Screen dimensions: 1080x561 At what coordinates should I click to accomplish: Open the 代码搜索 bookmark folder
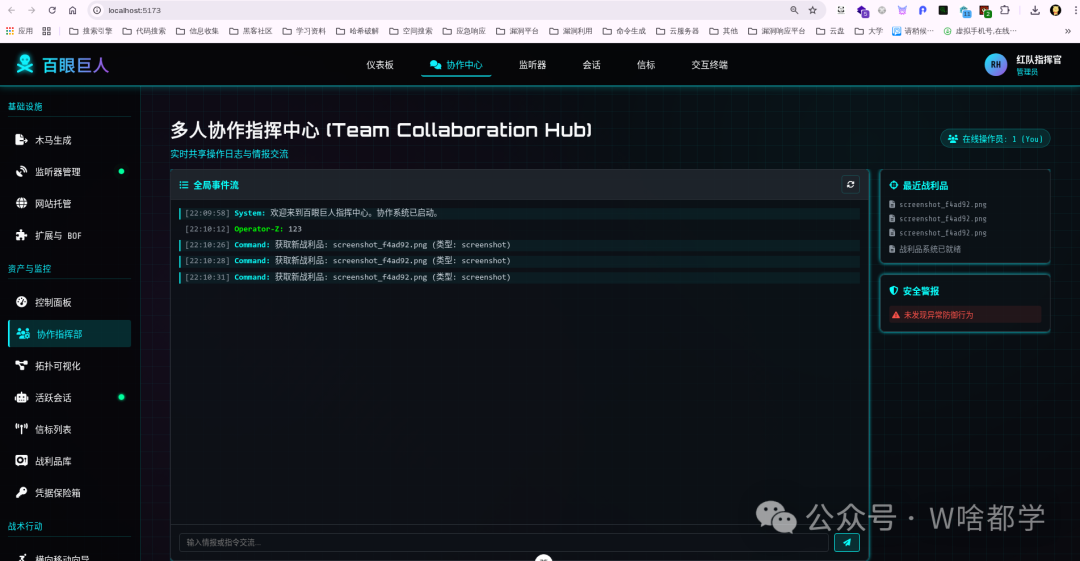pyautogui.click(x=144, y=31)
